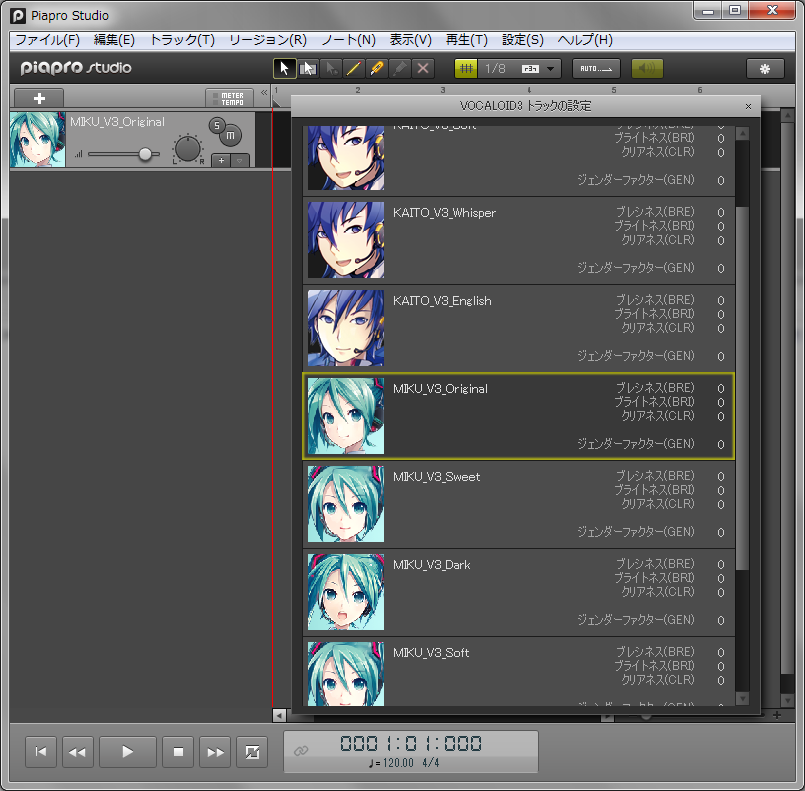Click the grayed arrow-with-clock tool

331,68
